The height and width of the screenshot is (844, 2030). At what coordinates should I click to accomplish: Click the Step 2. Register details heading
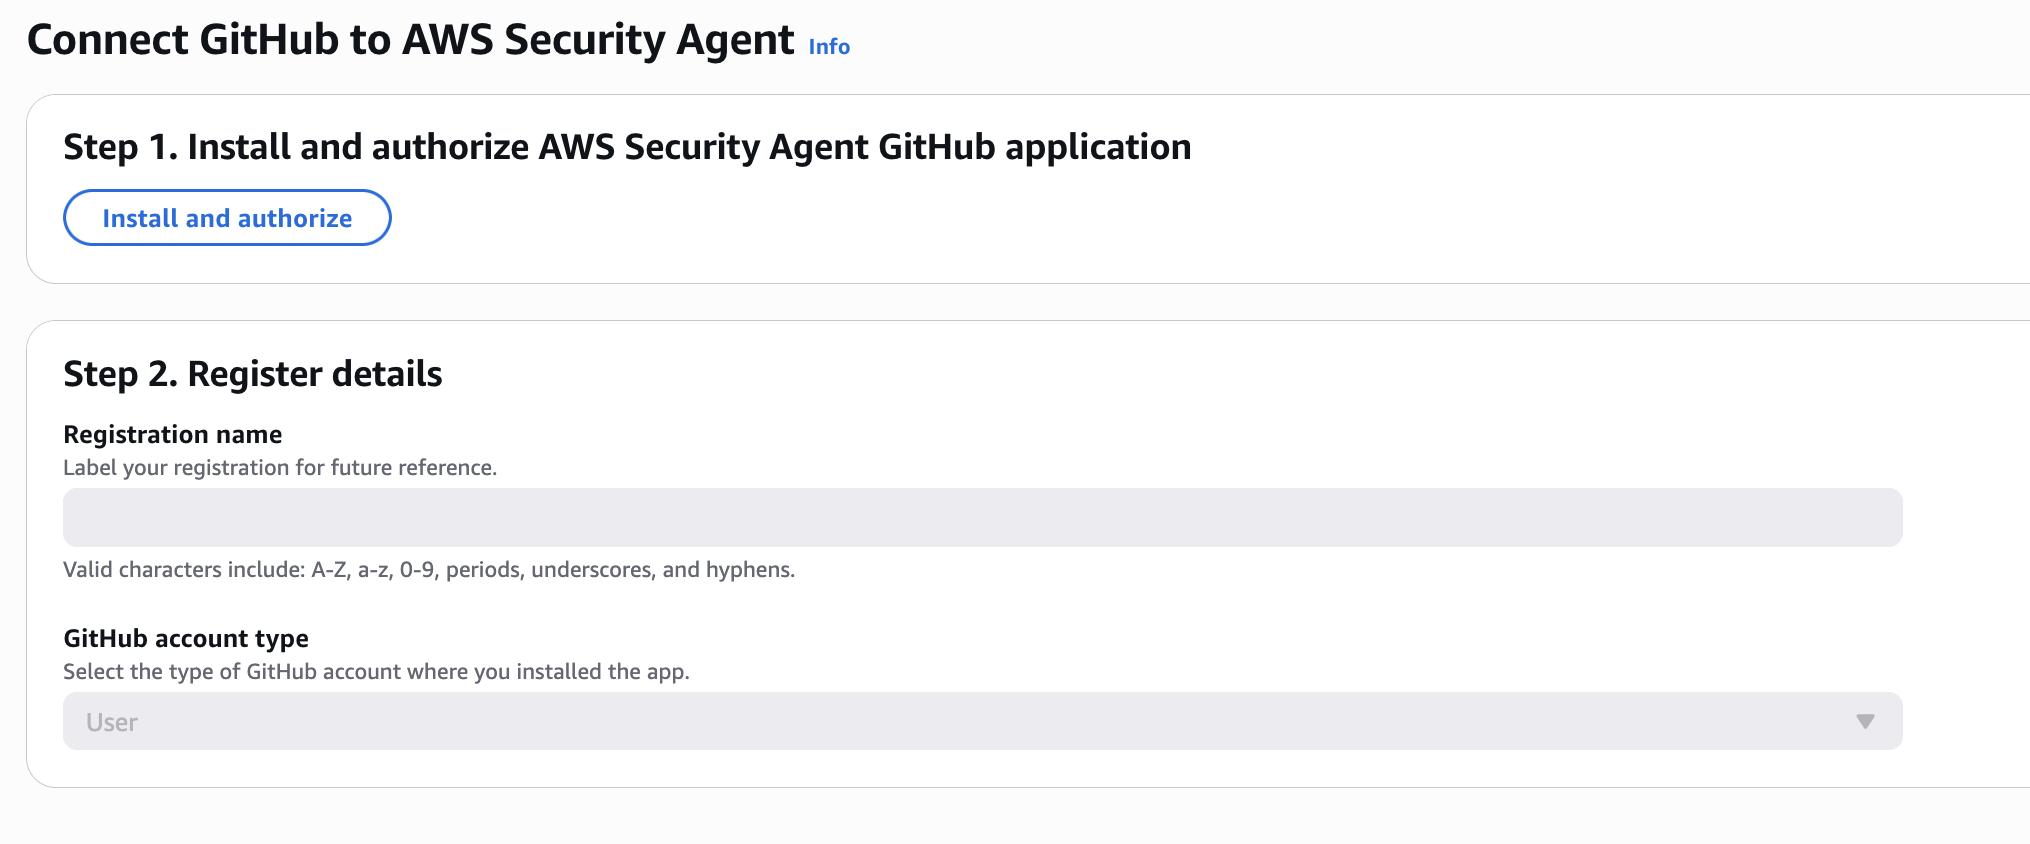pyautogui.click(x=252, y=374)
